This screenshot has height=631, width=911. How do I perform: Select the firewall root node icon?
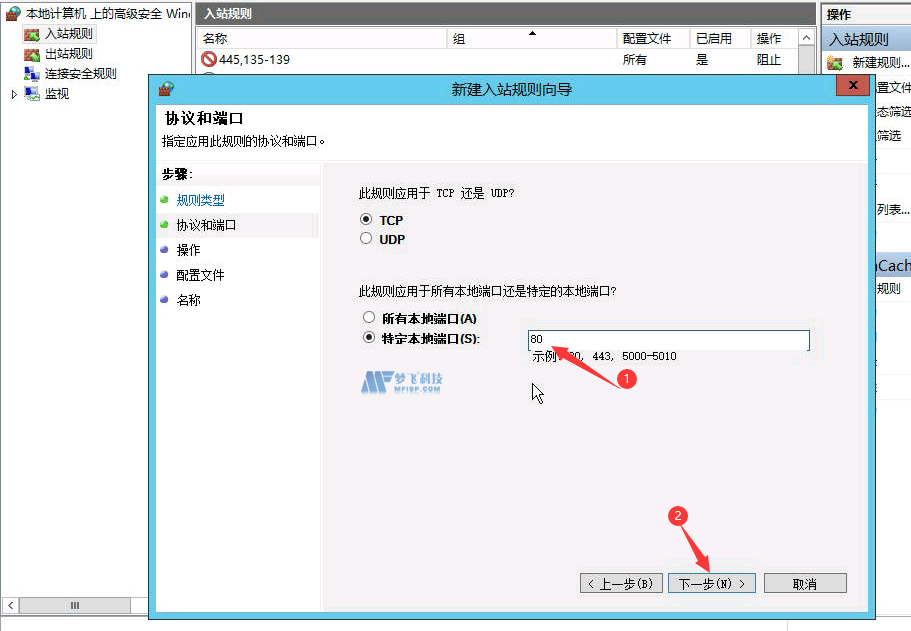click(x=12, y=12)
